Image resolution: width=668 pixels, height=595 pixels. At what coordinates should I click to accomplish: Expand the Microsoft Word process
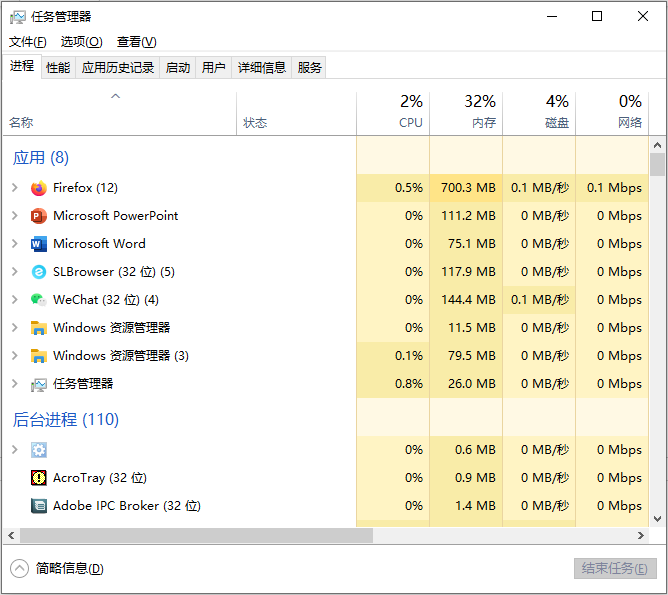coord(15,244)
